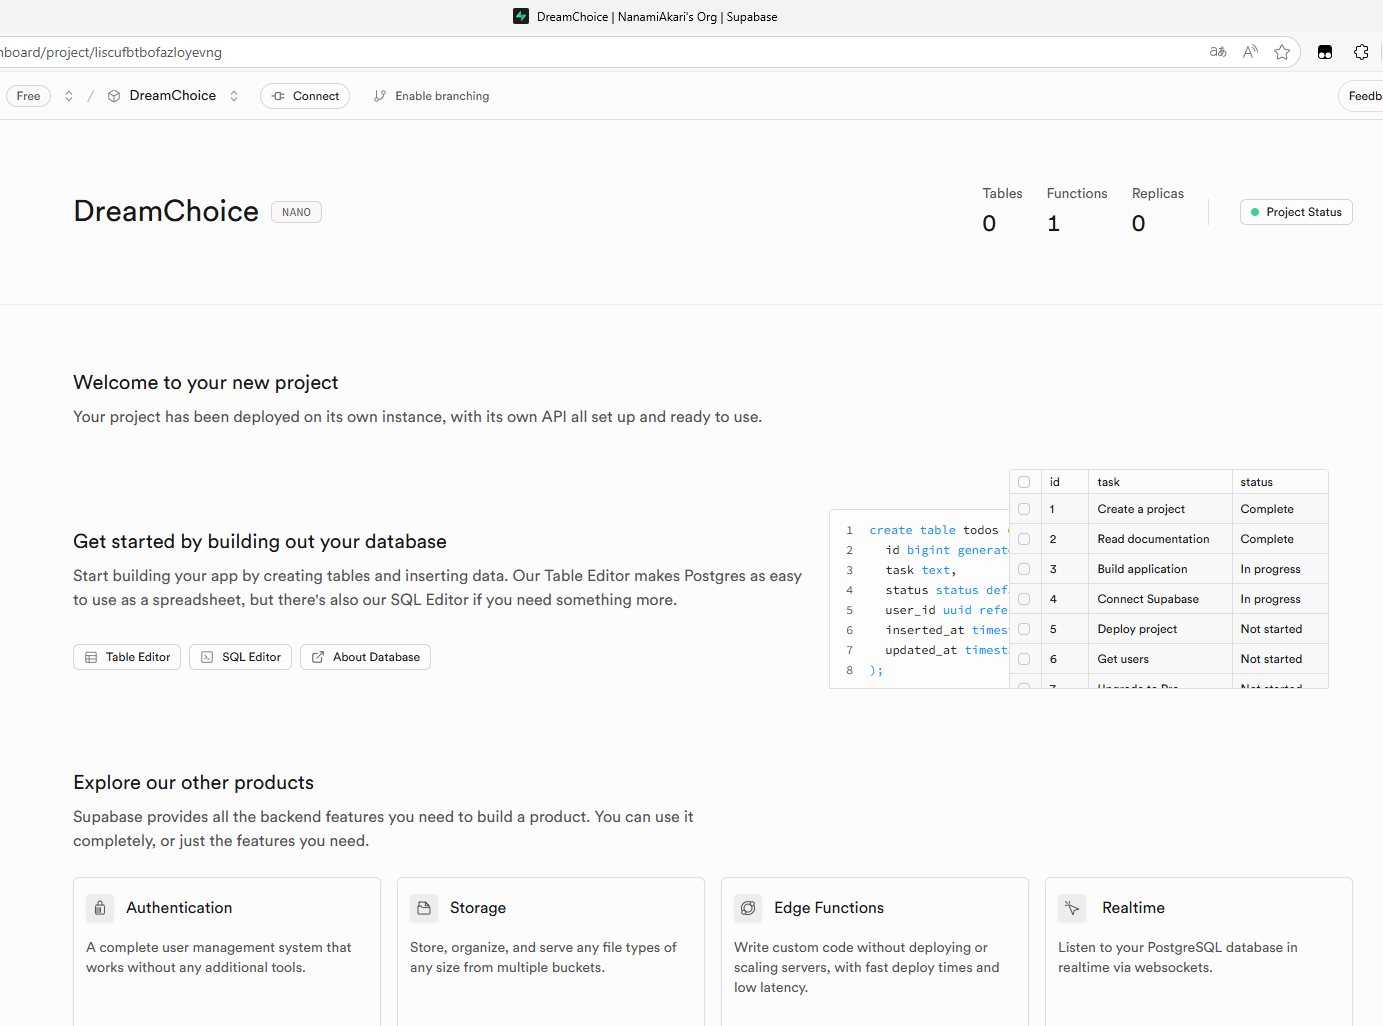Click the Authentication card title

pyautogui.click(x=179, y=908)
